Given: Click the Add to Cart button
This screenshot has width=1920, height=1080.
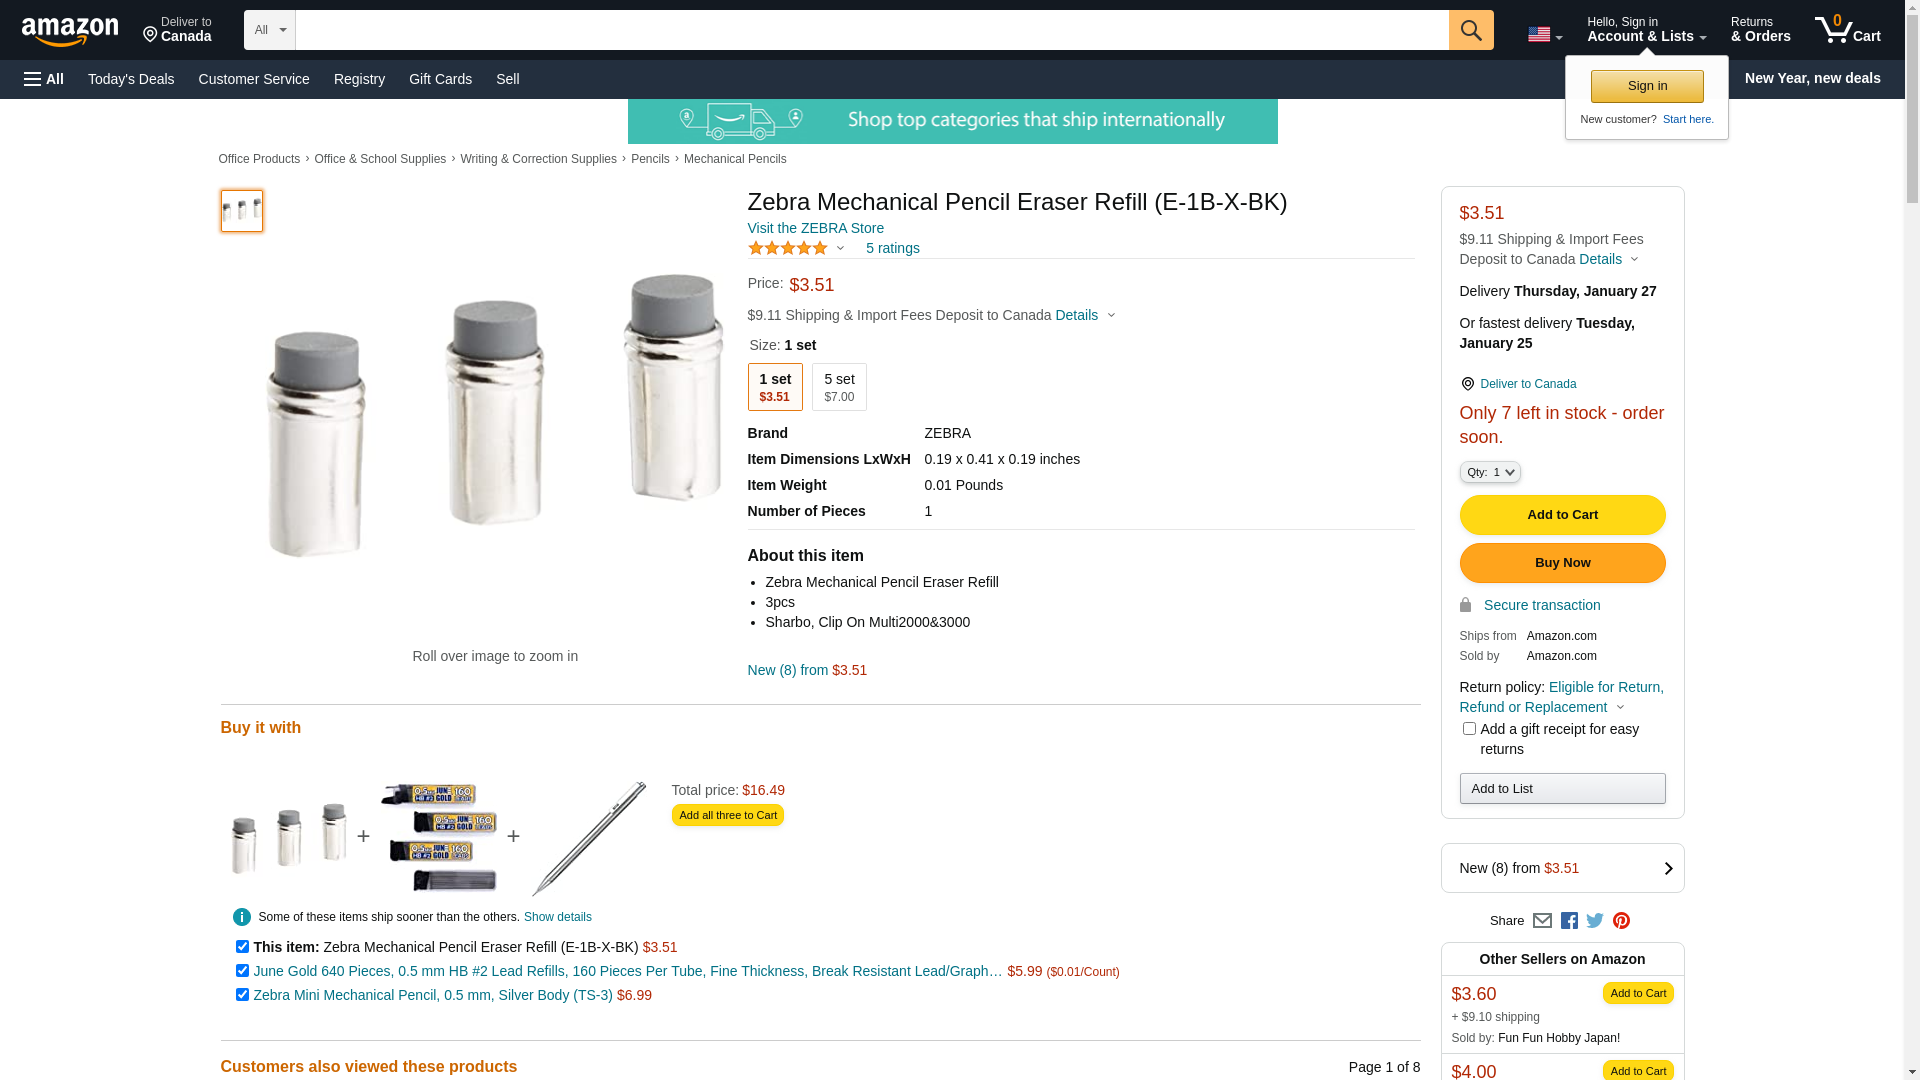Looking at the screenshot, I should [1562, 515].
